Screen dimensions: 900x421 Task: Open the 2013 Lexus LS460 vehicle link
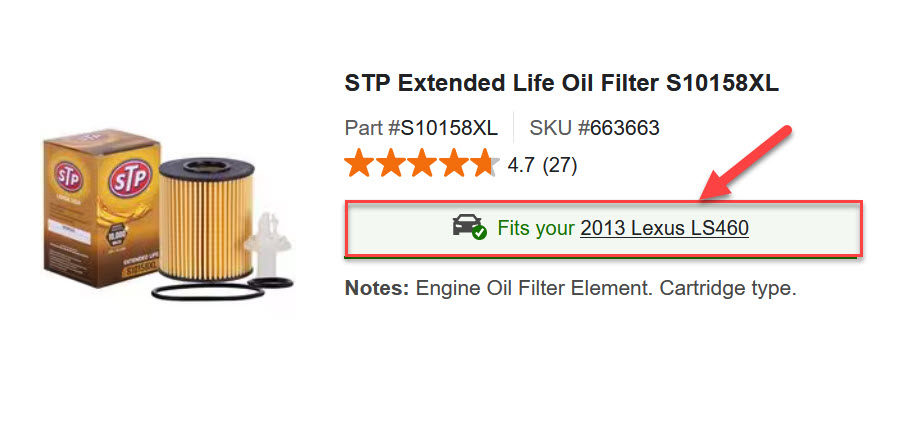pos(664,229)
